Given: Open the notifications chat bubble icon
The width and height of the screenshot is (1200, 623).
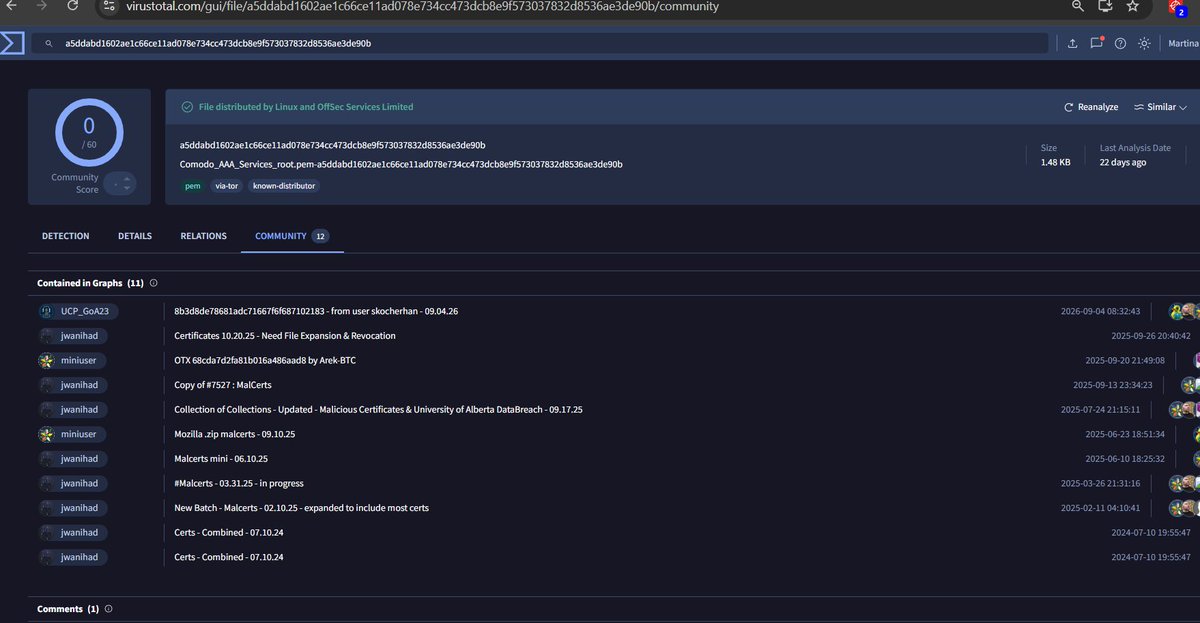Looking at the screenshot, I should coord(1096,43).
